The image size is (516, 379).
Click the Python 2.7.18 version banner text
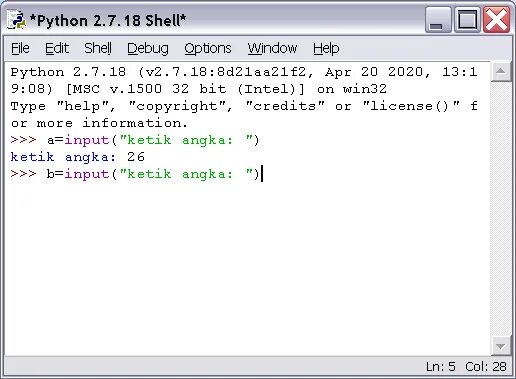pos(244,72)
